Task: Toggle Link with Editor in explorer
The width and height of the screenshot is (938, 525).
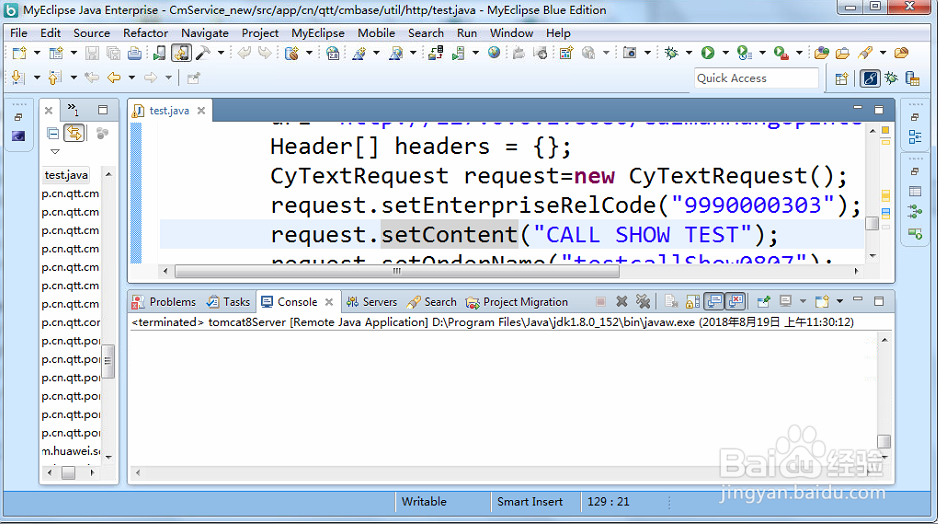Action: click(x=74, y=133)
